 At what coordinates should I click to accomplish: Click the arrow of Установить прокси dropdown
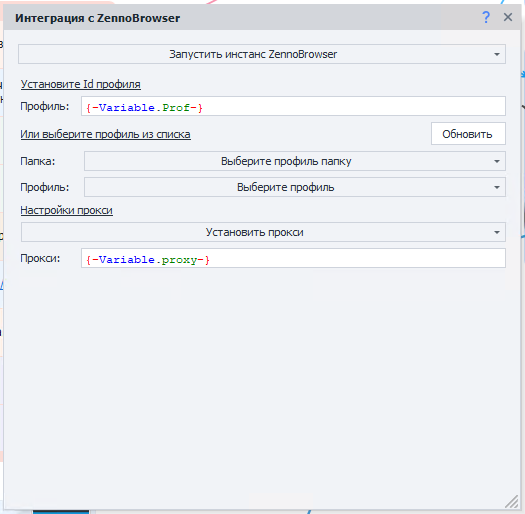click(x=497, y=232)
